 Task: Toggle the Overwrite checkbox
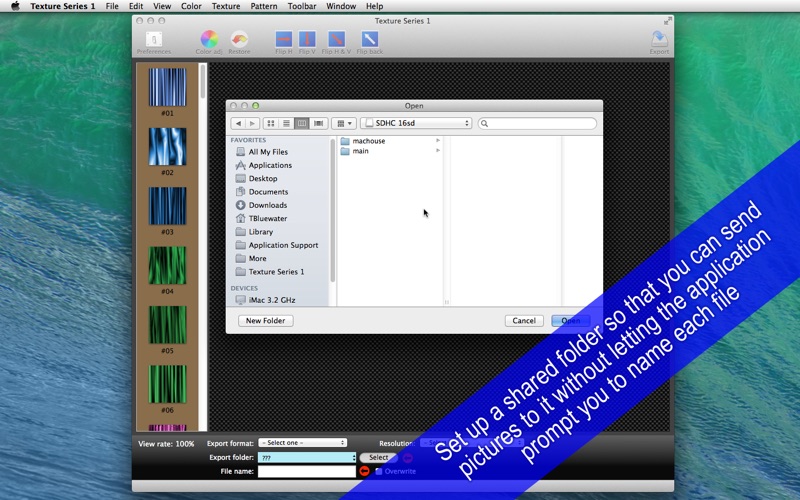379,471
